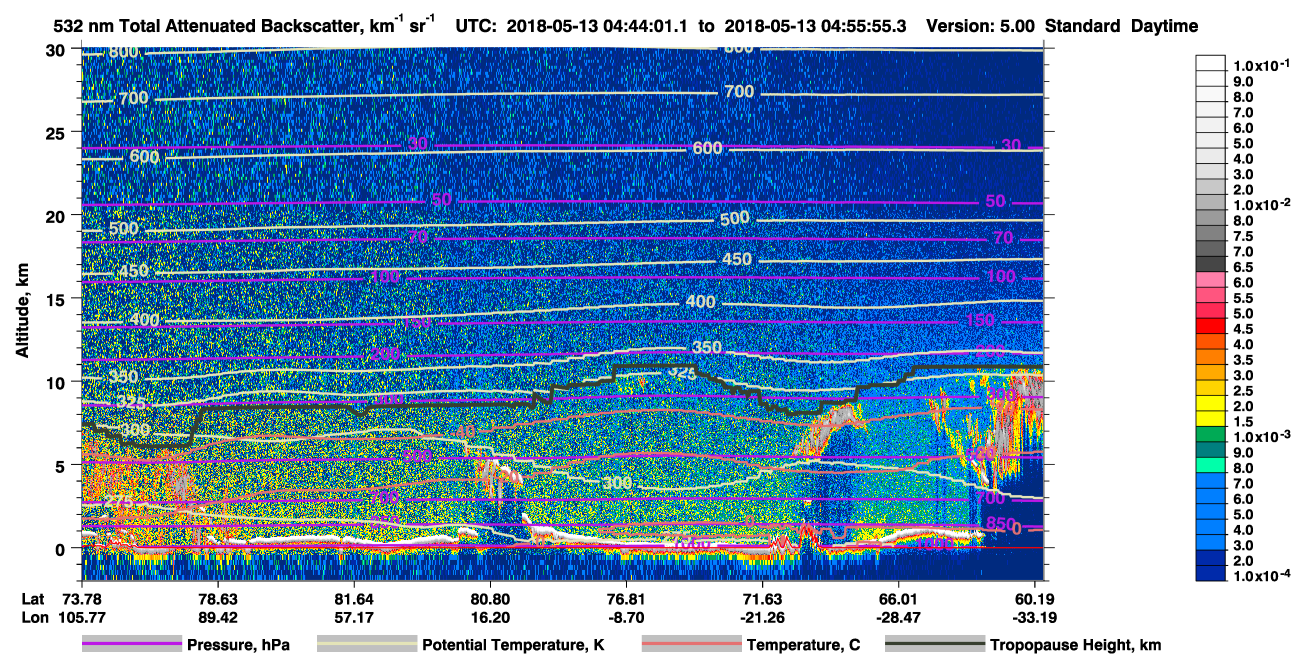Click the near-black colorbar swatch below 6.5
1300x667 pixels.
[1210, 264]
